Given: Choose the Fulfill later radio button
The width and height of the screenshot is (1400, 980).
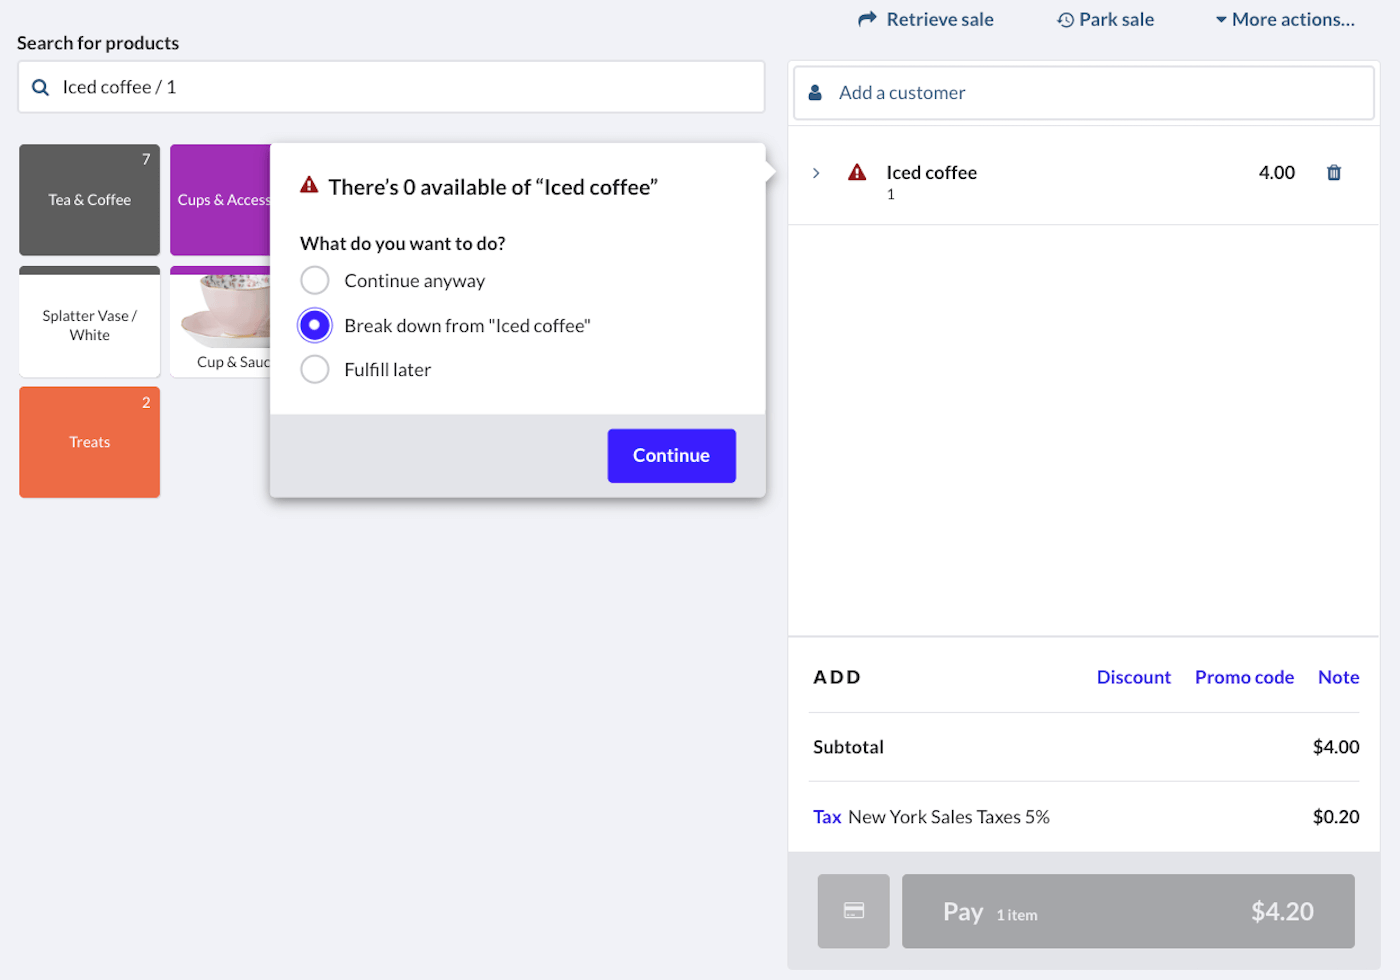Looking at the screenshot, I should pyautogui.click(x=315, y=370).
